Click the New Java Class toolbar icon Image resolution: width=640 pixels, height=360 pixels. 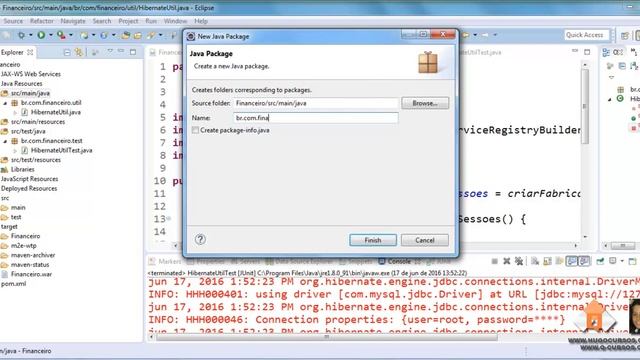104,36
